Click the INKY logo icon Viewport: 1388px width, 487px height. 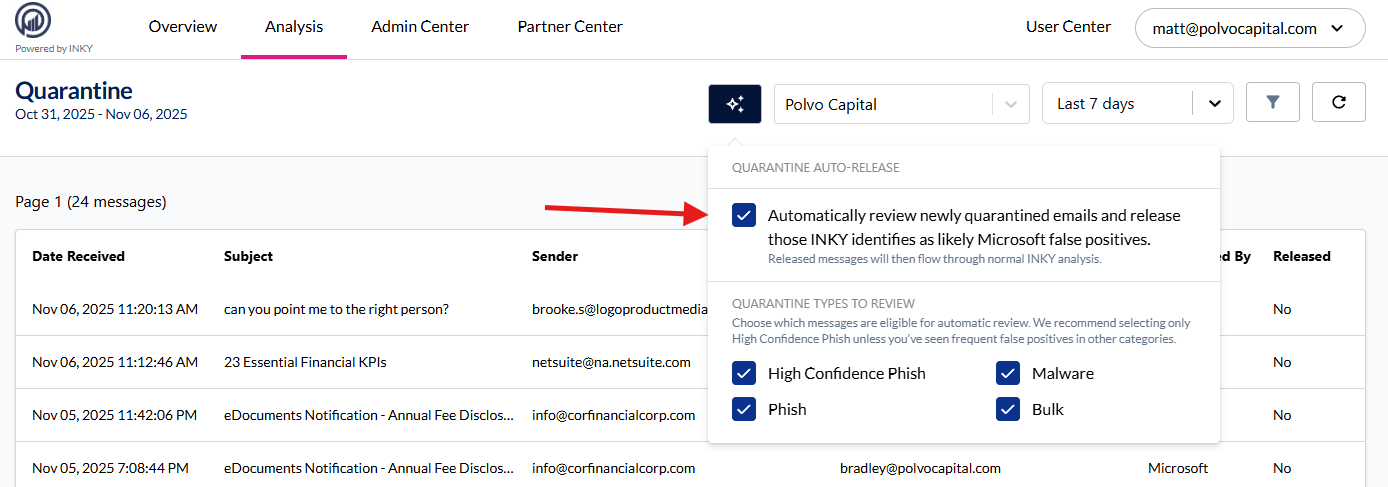coord(34,22)
